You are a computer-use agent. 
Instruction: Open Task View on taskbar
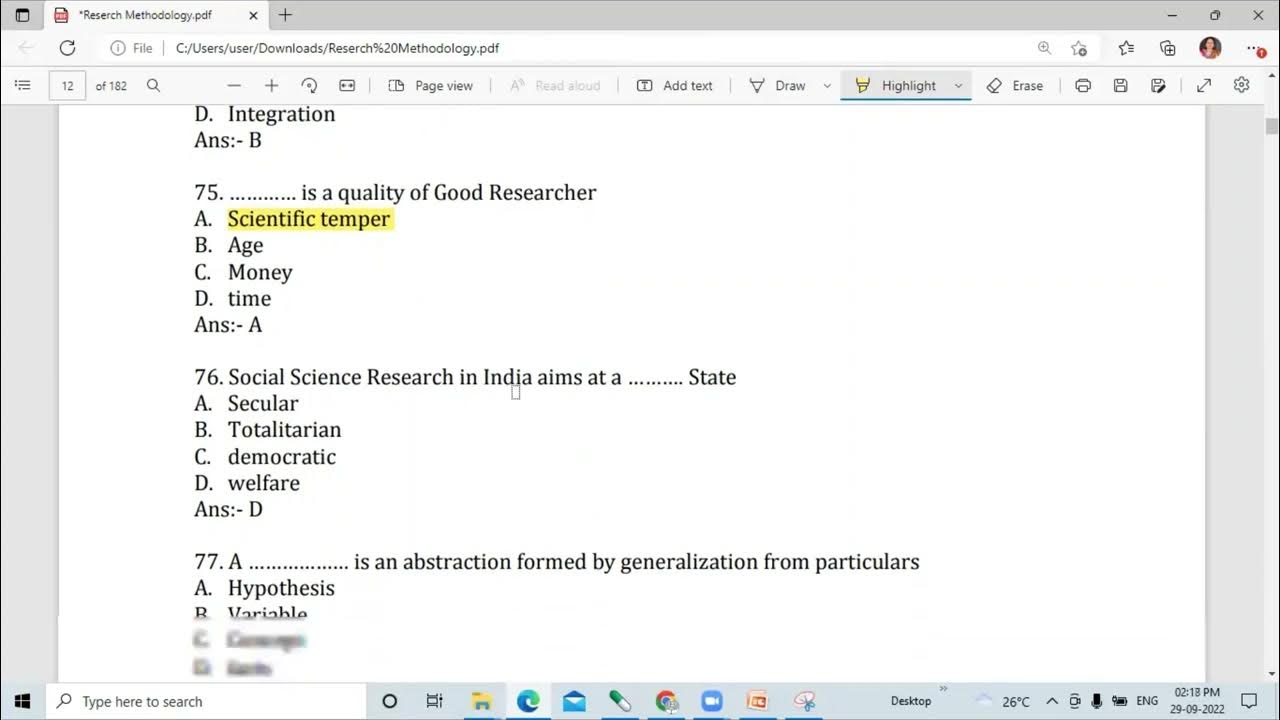(434, 701)
